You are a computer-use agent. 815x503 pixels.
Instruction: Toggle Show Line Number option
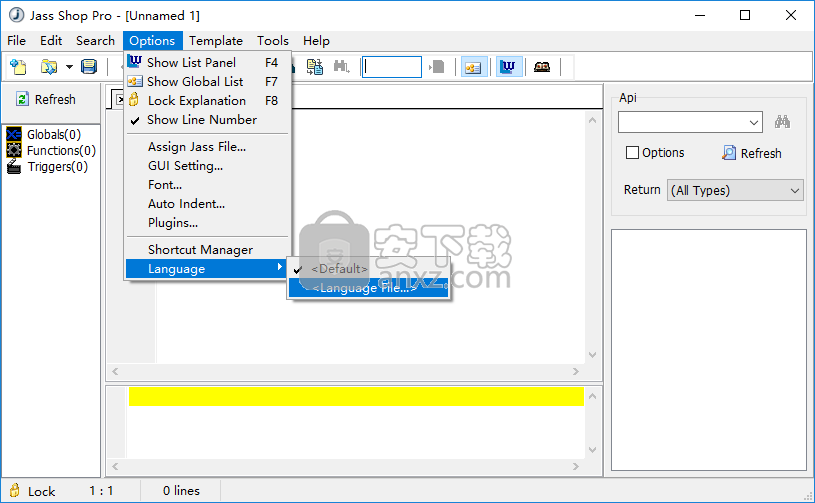click(207, 120)
